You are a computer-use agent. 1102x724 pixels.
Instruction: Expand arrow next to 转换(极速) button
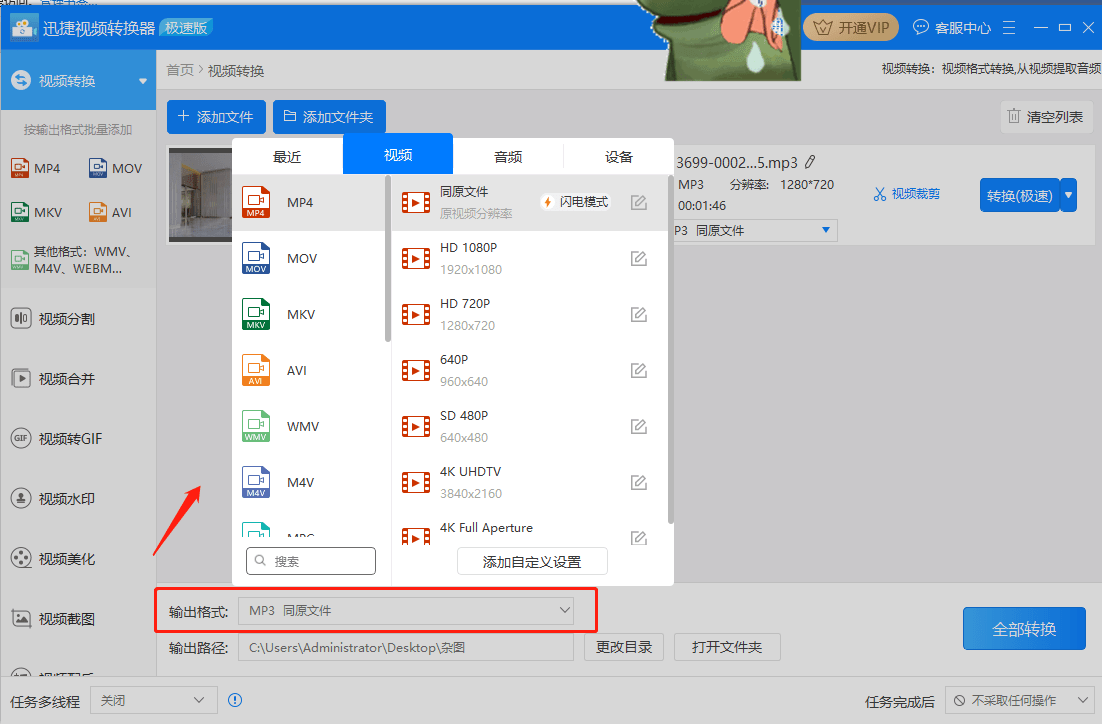coord(1069,195)
